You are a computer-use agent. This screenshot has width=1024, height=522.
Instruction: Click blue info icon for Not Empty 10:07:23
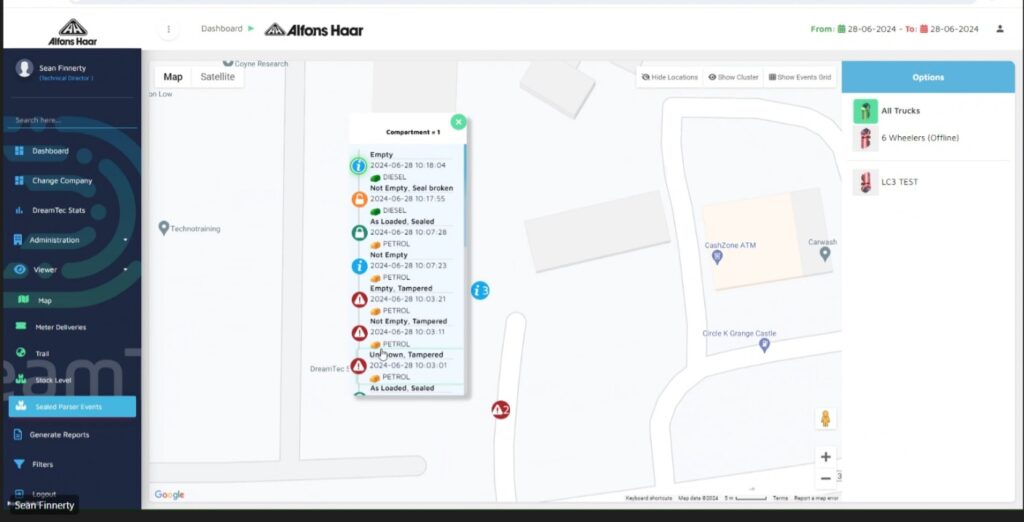[359, 266]
